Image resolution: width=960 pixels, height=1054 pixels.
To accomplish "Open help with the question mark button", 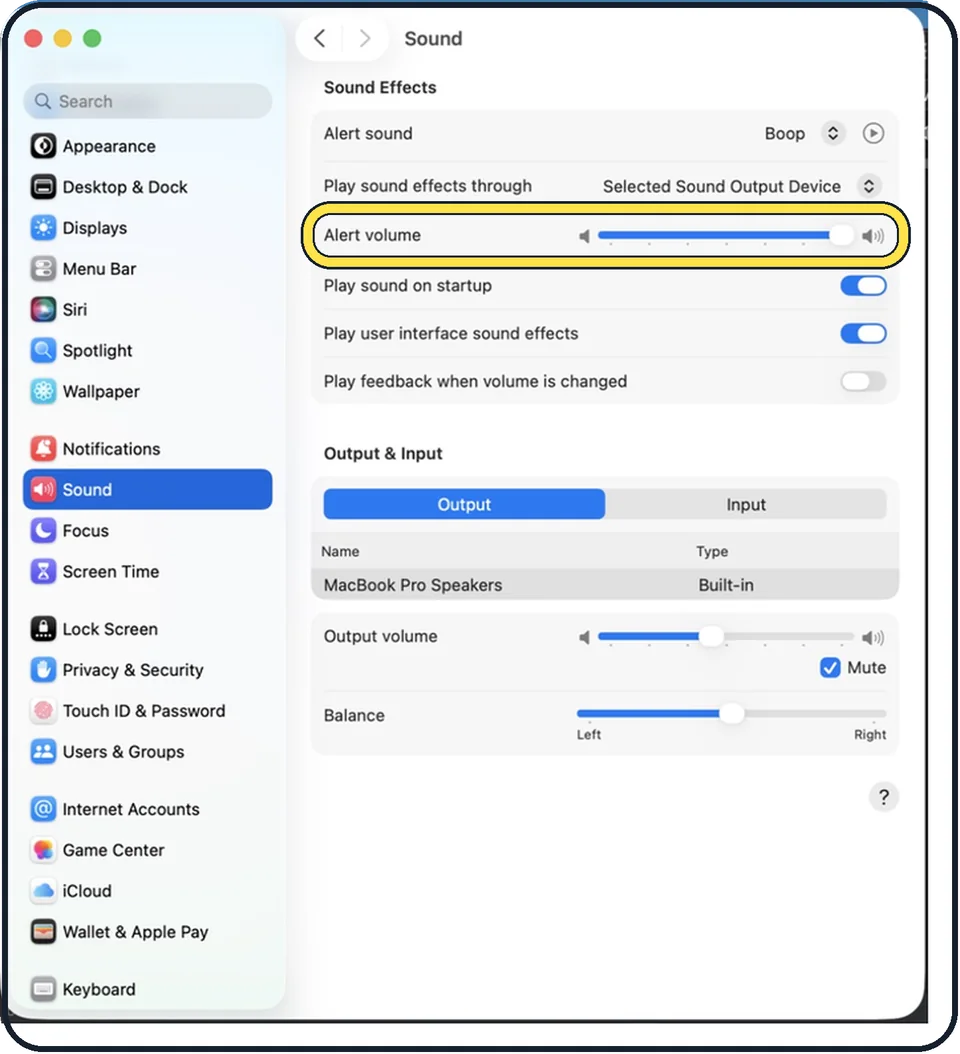I will (x=883, y=797).
